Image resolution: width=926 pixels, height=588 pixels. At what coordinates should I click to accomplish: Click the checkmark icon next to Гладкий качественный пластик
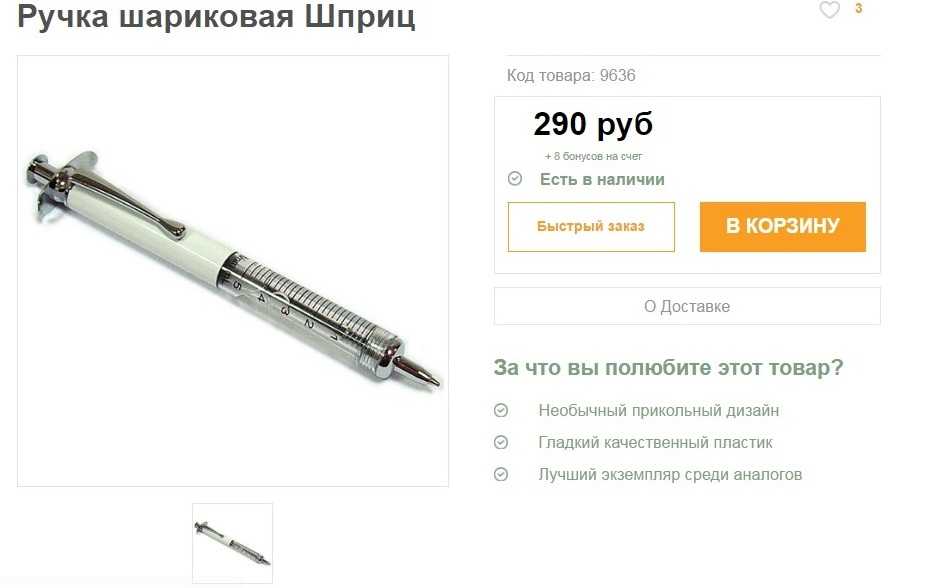click(501, 442)
